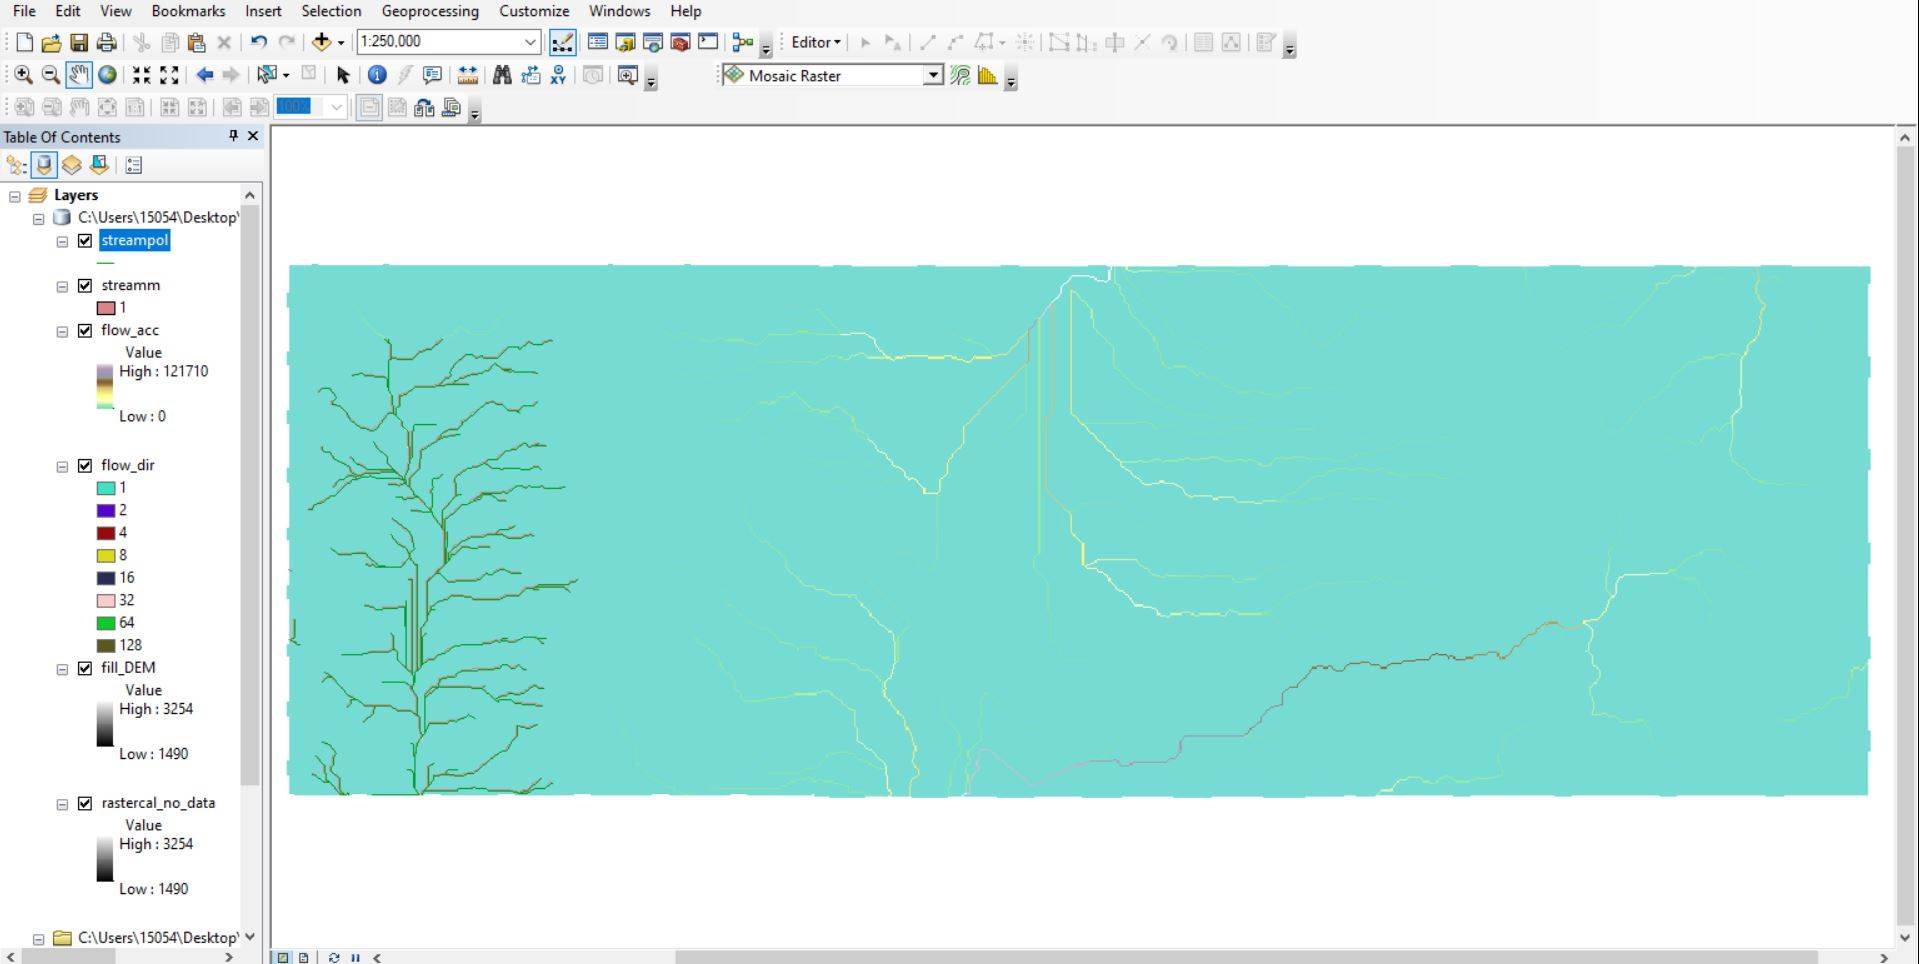Toggle the flow_acc layer checkbox

(x=85, y=330)
